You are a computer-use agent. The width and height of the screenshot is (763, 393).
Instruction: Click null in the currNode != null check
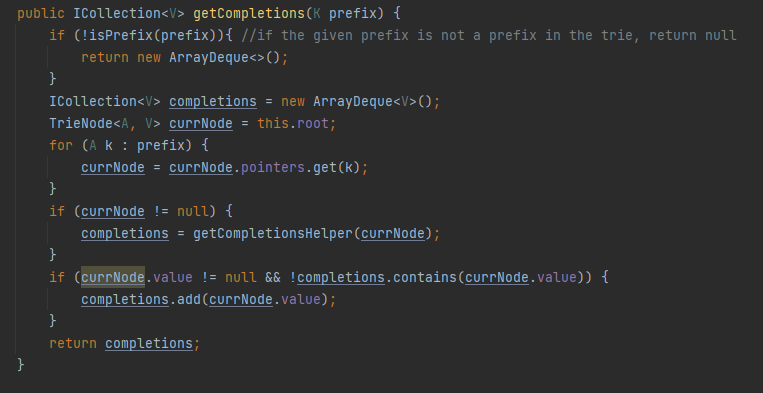pos(193,212)
